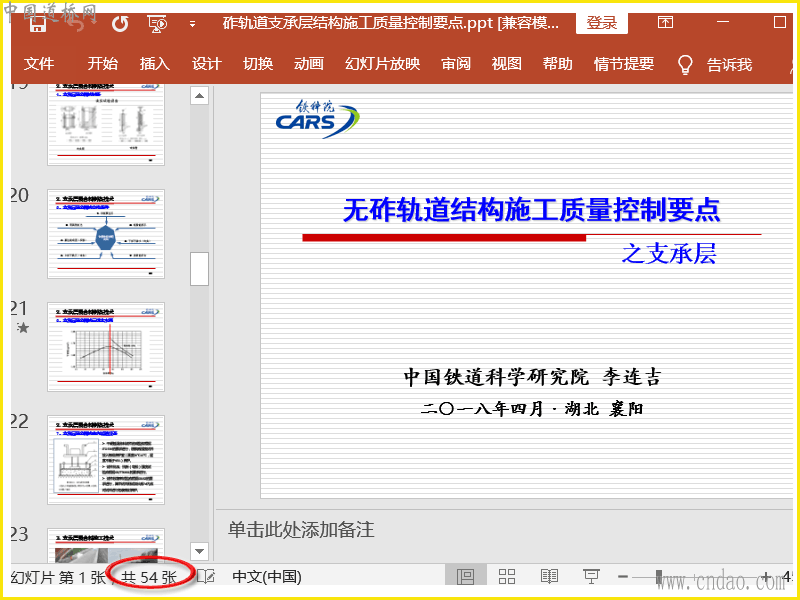The height and width of the screenshot is (600, 800).
Task: Select slide 22 thumbnail with cross-section drawing
Action: (106, 460)
